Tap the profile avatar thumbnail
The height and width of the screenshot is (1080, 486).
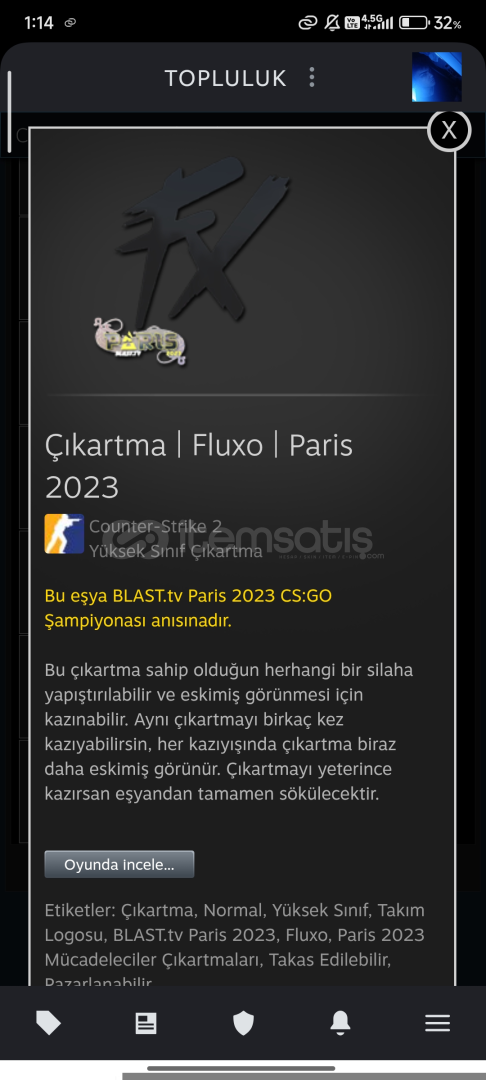[436, 77]
